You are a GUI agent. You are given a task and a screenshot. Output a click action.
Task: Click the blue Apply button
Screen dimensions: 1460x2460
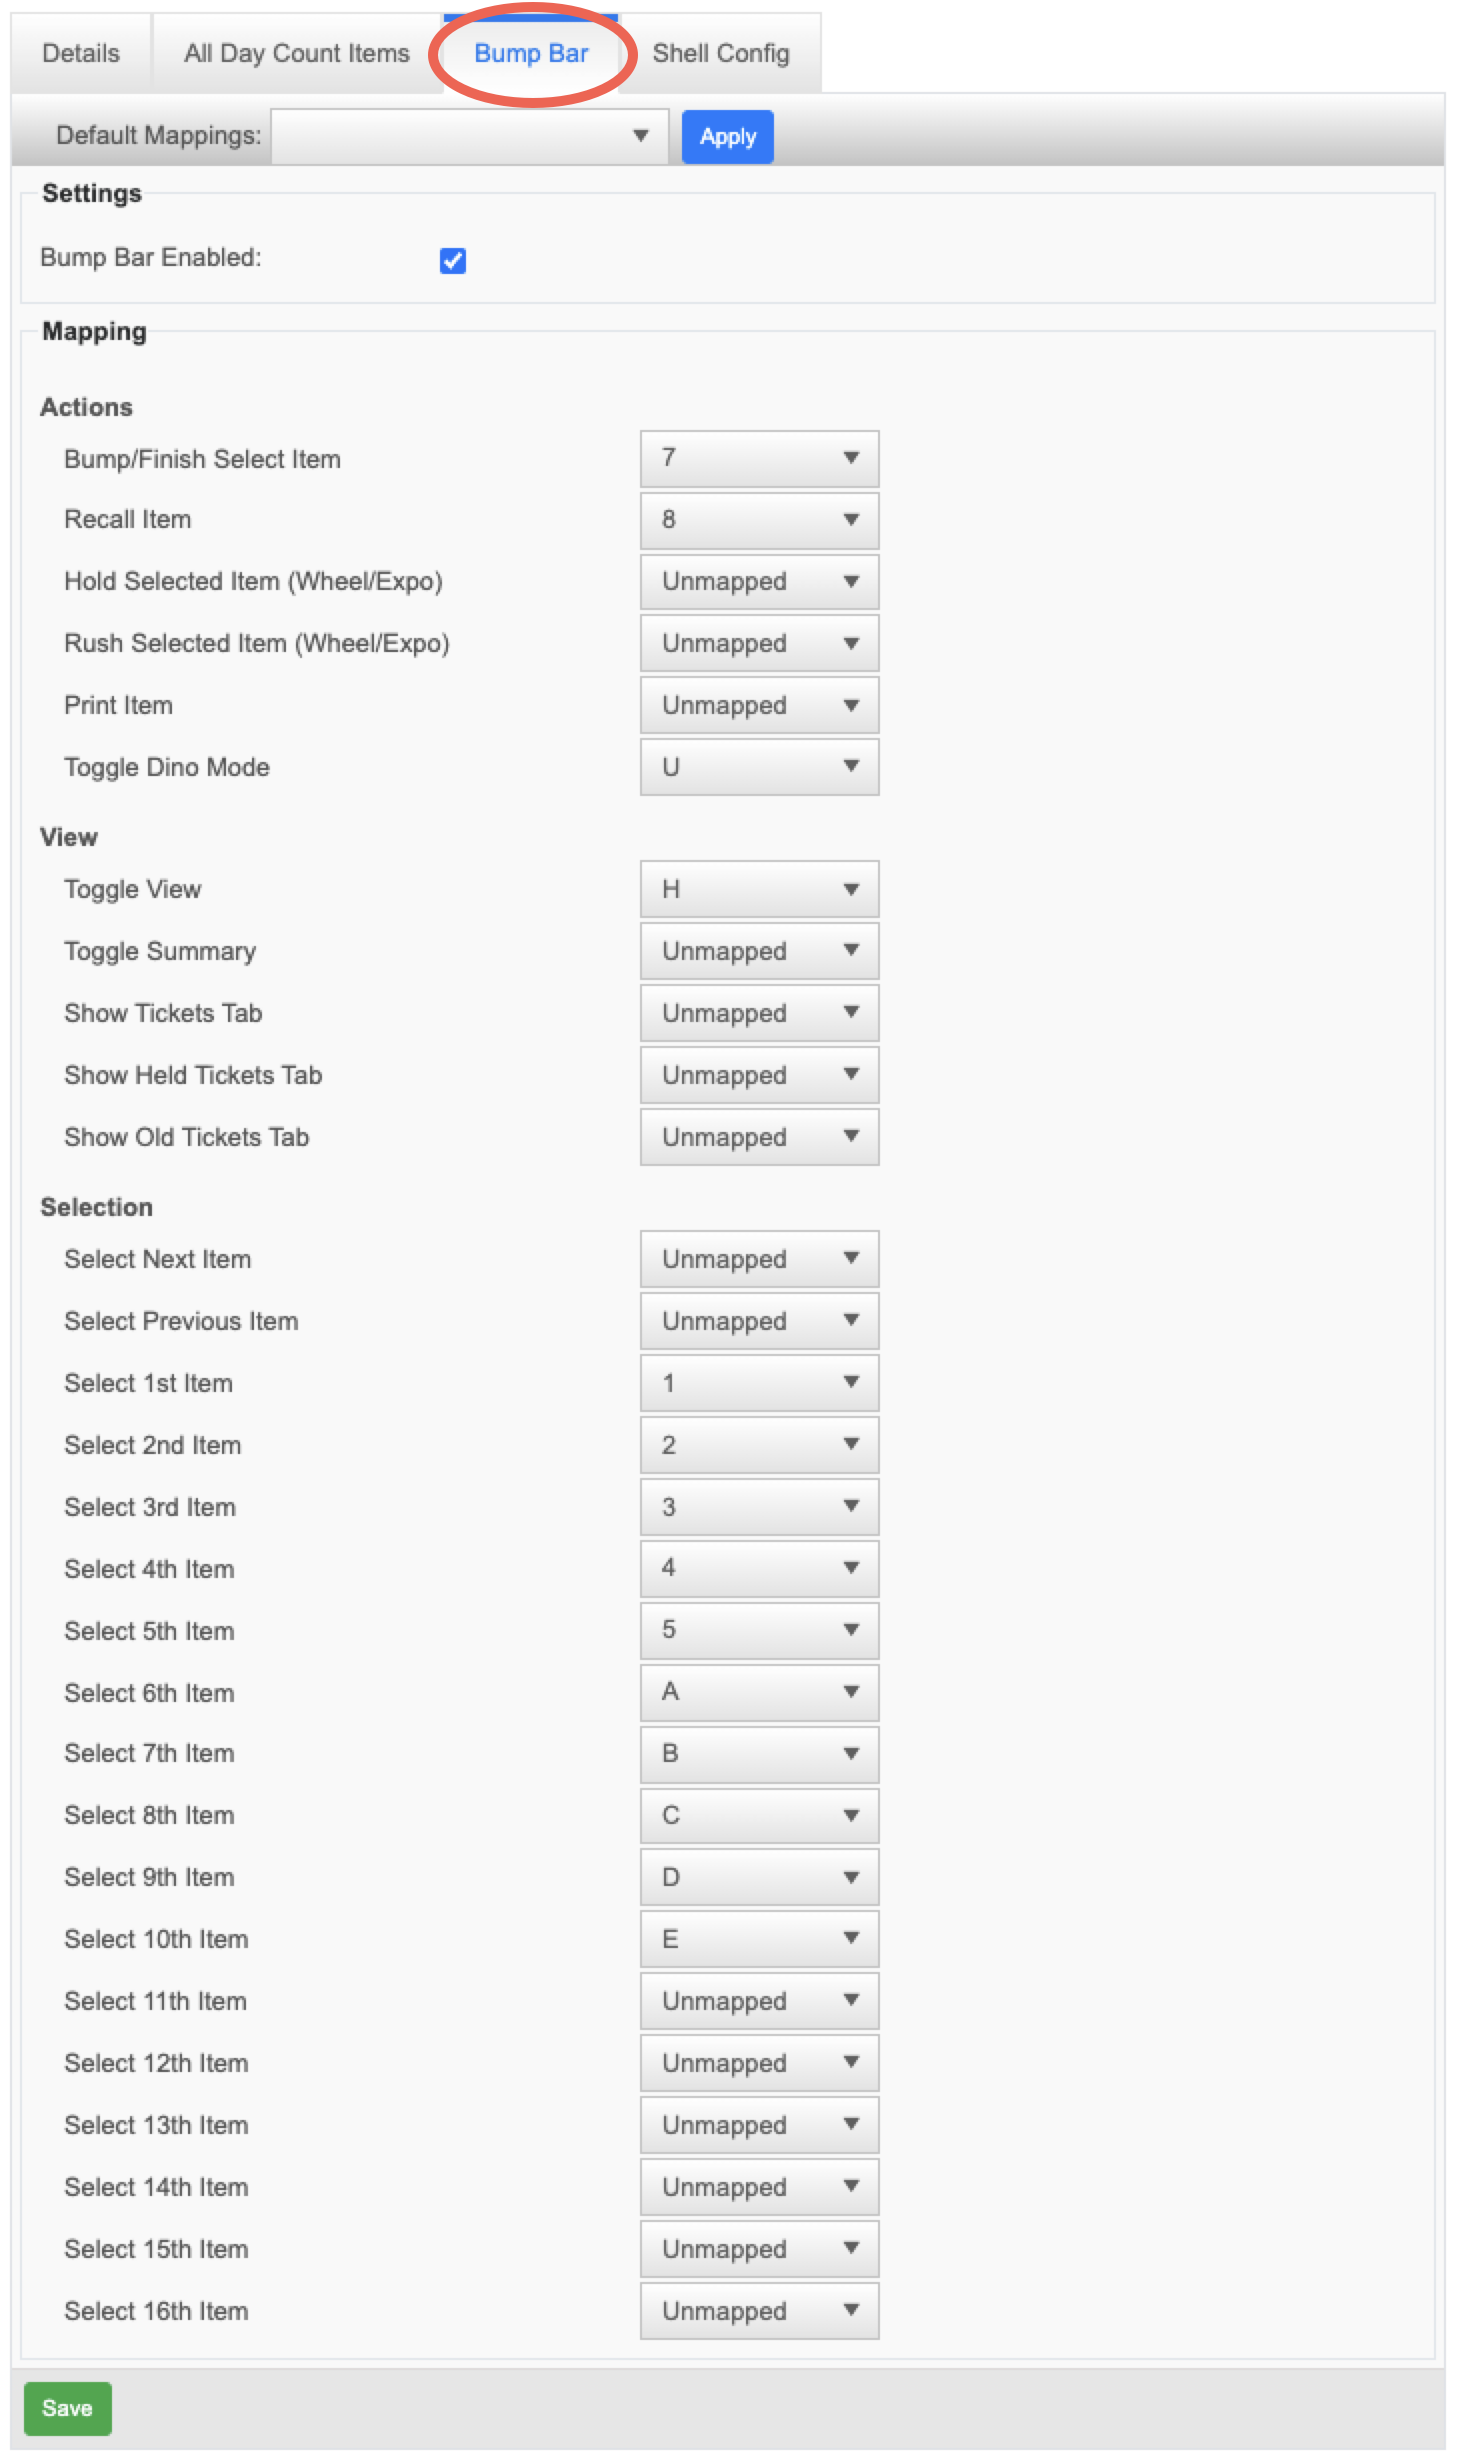(727, 137)
